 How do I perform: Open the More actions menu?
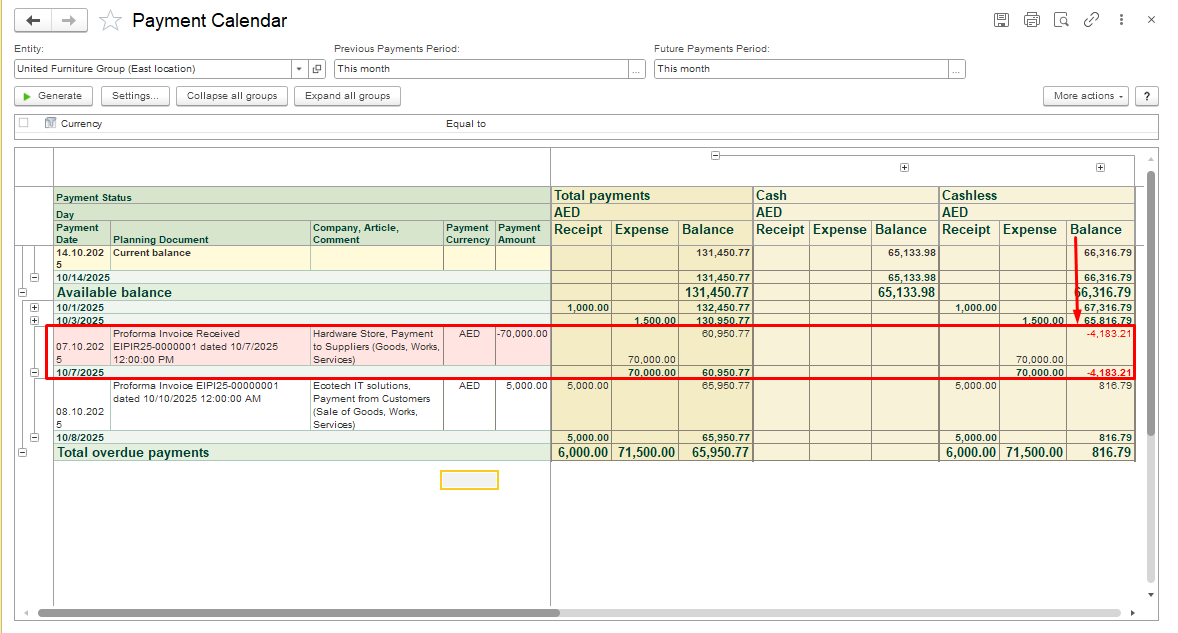[x=1085, y=96]
